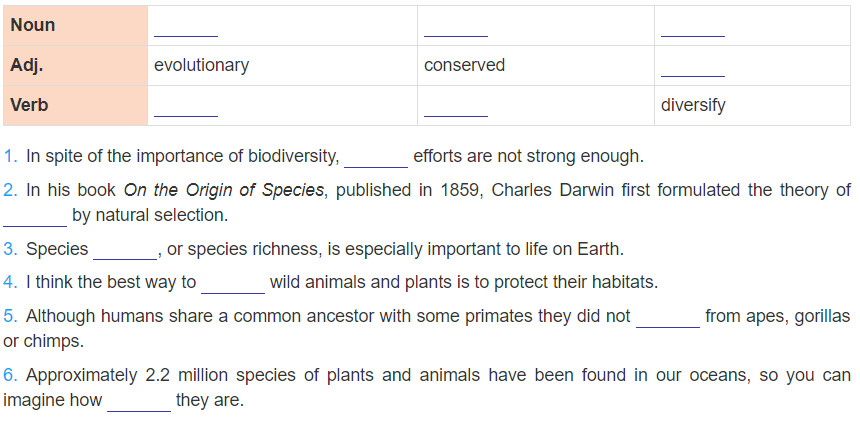Click the italic title 'On the Origin of Species'

(224, 190)
